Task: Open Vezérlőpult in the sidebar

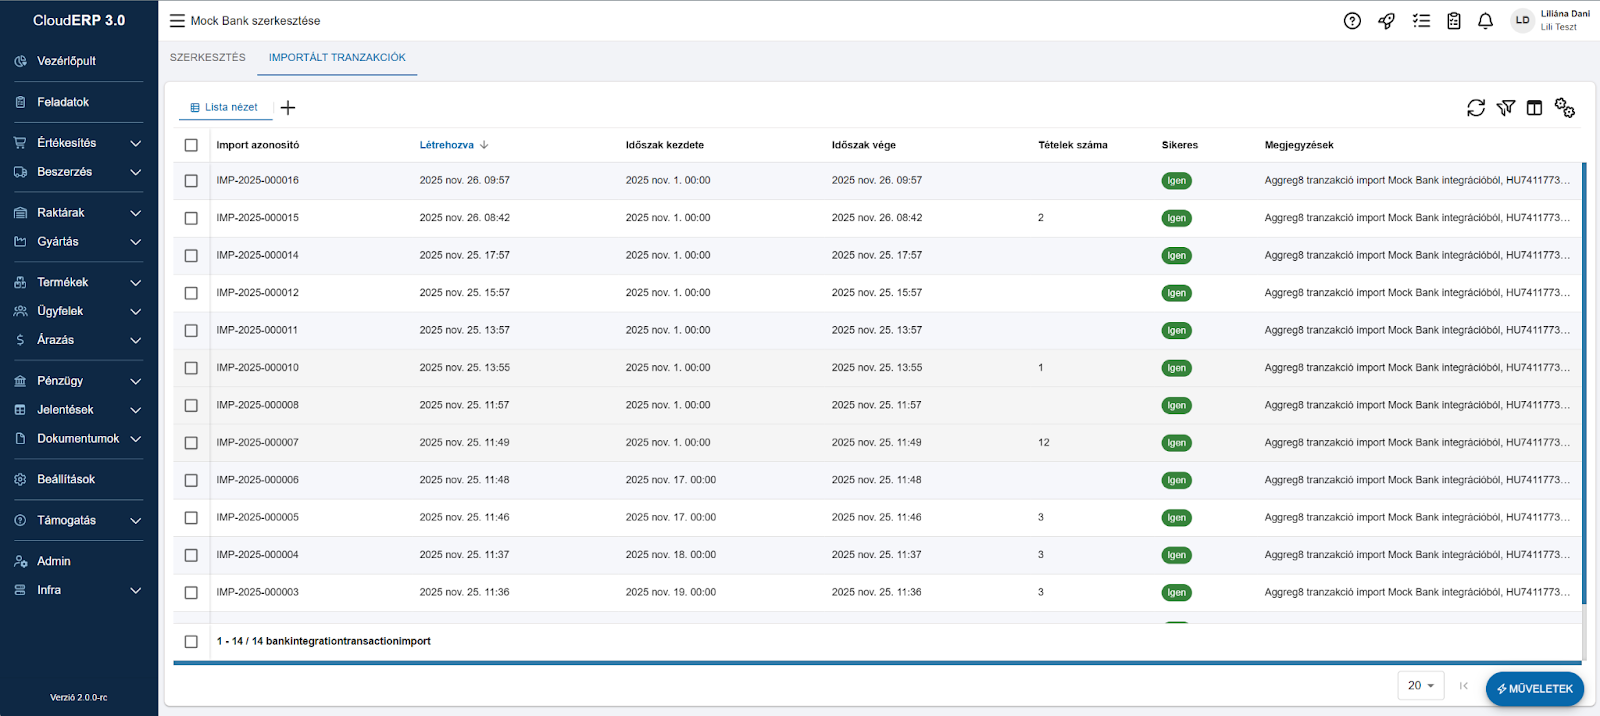Action: pos(66,61)
